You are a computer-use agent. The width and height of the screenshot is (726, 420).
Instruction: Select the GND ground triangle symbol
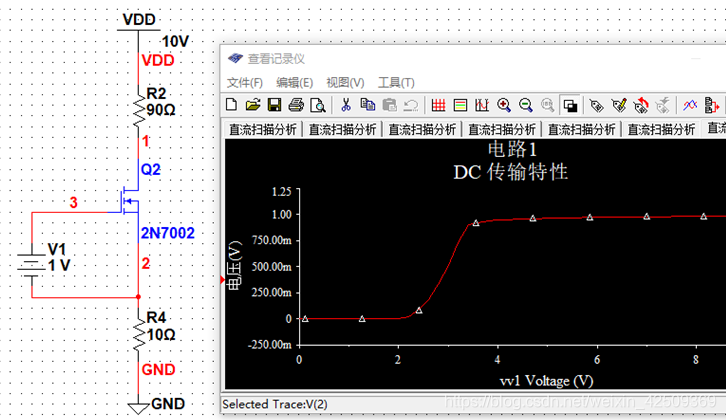point(138,407)
